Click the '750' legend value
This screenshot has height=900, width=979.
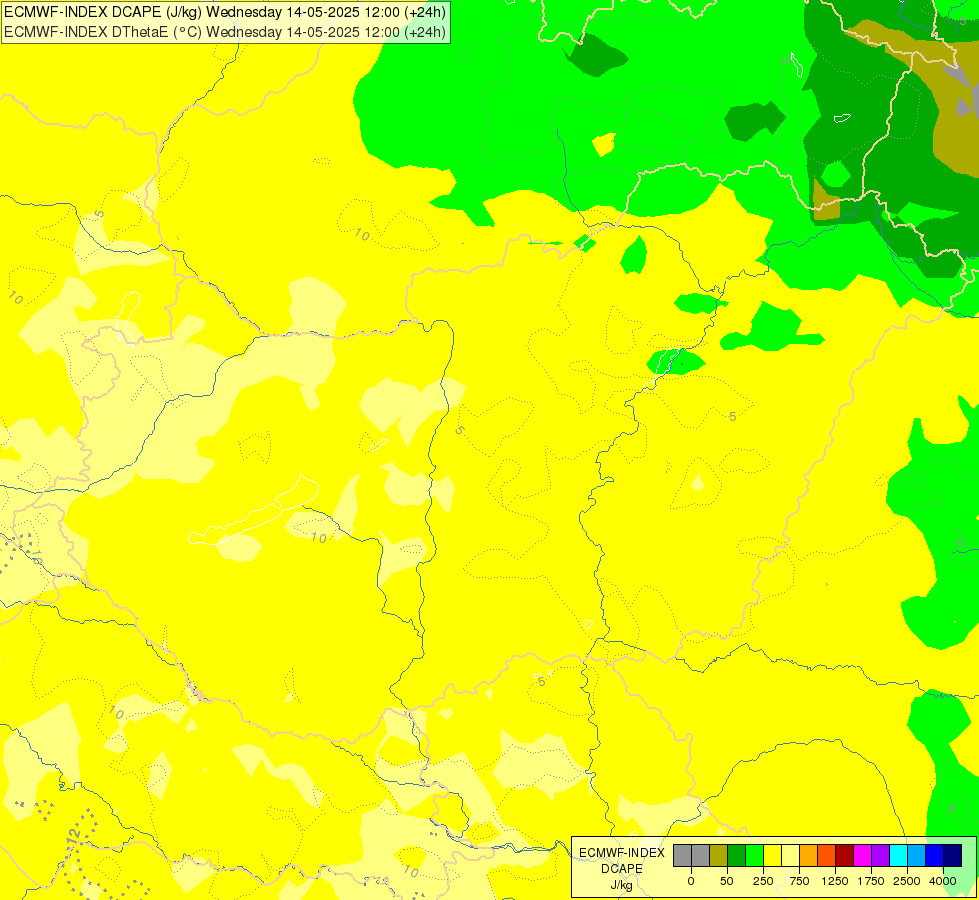point(799,881)
